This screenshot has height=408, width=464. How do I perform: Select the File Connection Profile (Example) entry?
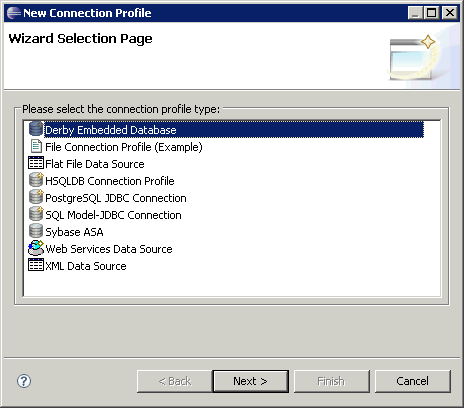pos(124,147)
